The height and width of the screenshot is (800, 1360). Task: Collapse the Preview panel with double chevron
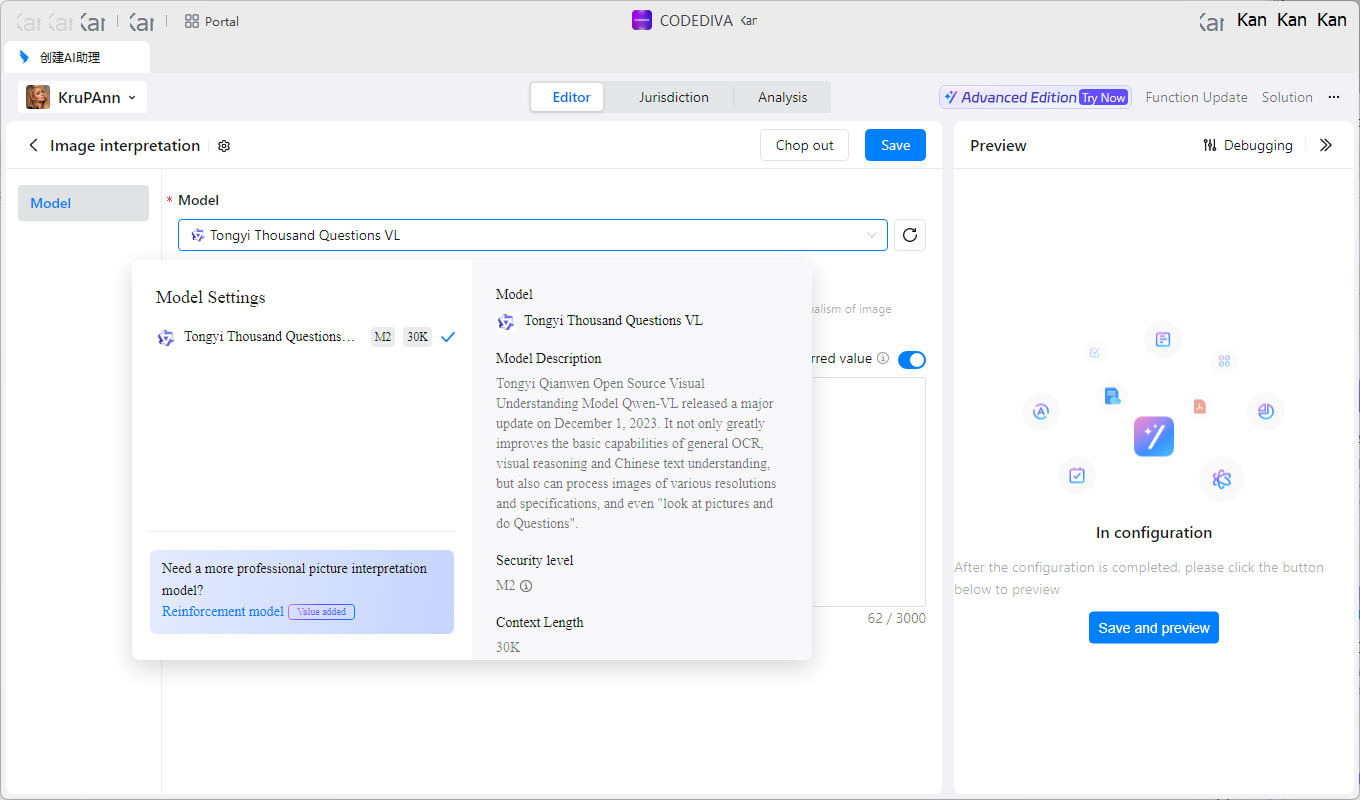pos(1325,146)
